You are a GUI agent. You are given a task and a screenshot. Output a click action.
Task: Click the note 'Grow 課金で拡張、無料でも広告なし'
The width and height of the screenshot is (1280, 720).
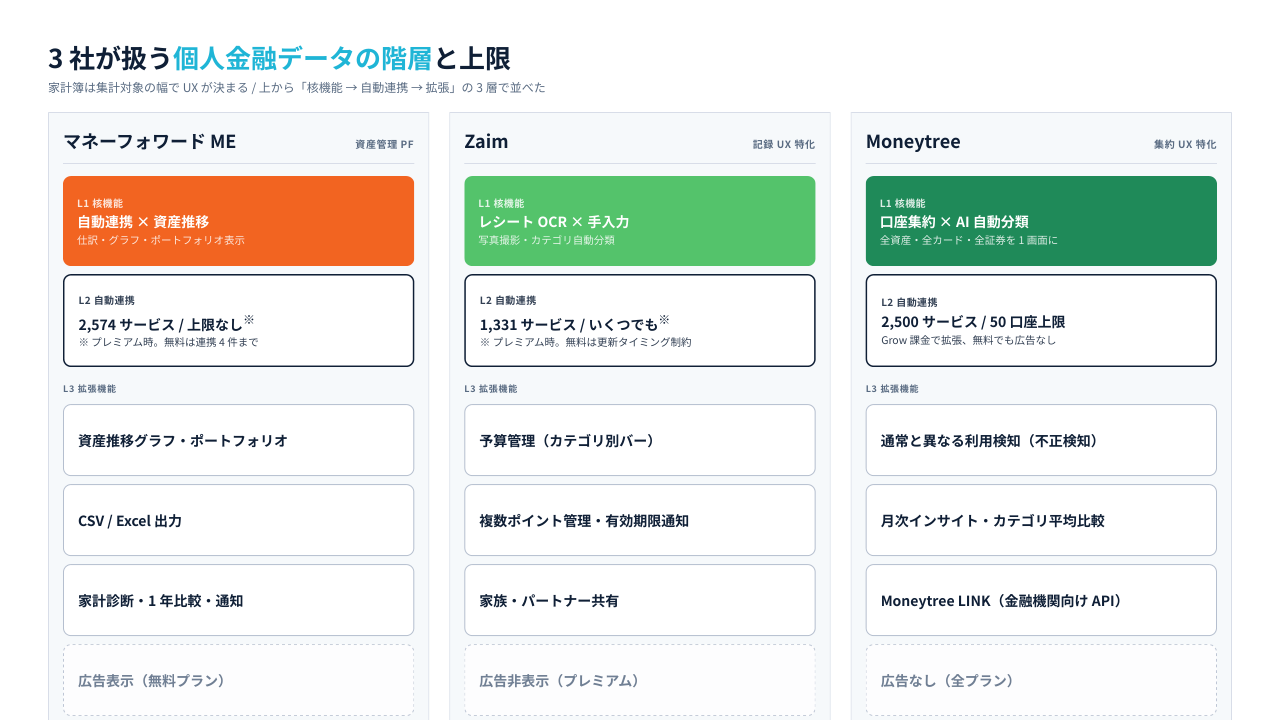click(x=968, y=340)
